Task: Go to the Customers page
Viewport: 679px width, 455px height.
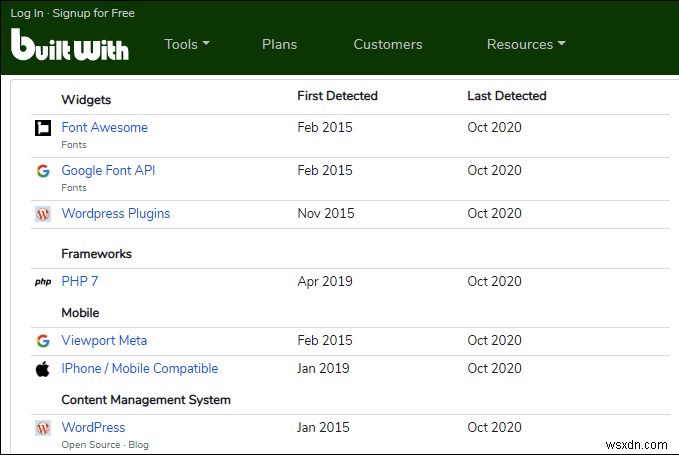Action: [x=388, y=44]
